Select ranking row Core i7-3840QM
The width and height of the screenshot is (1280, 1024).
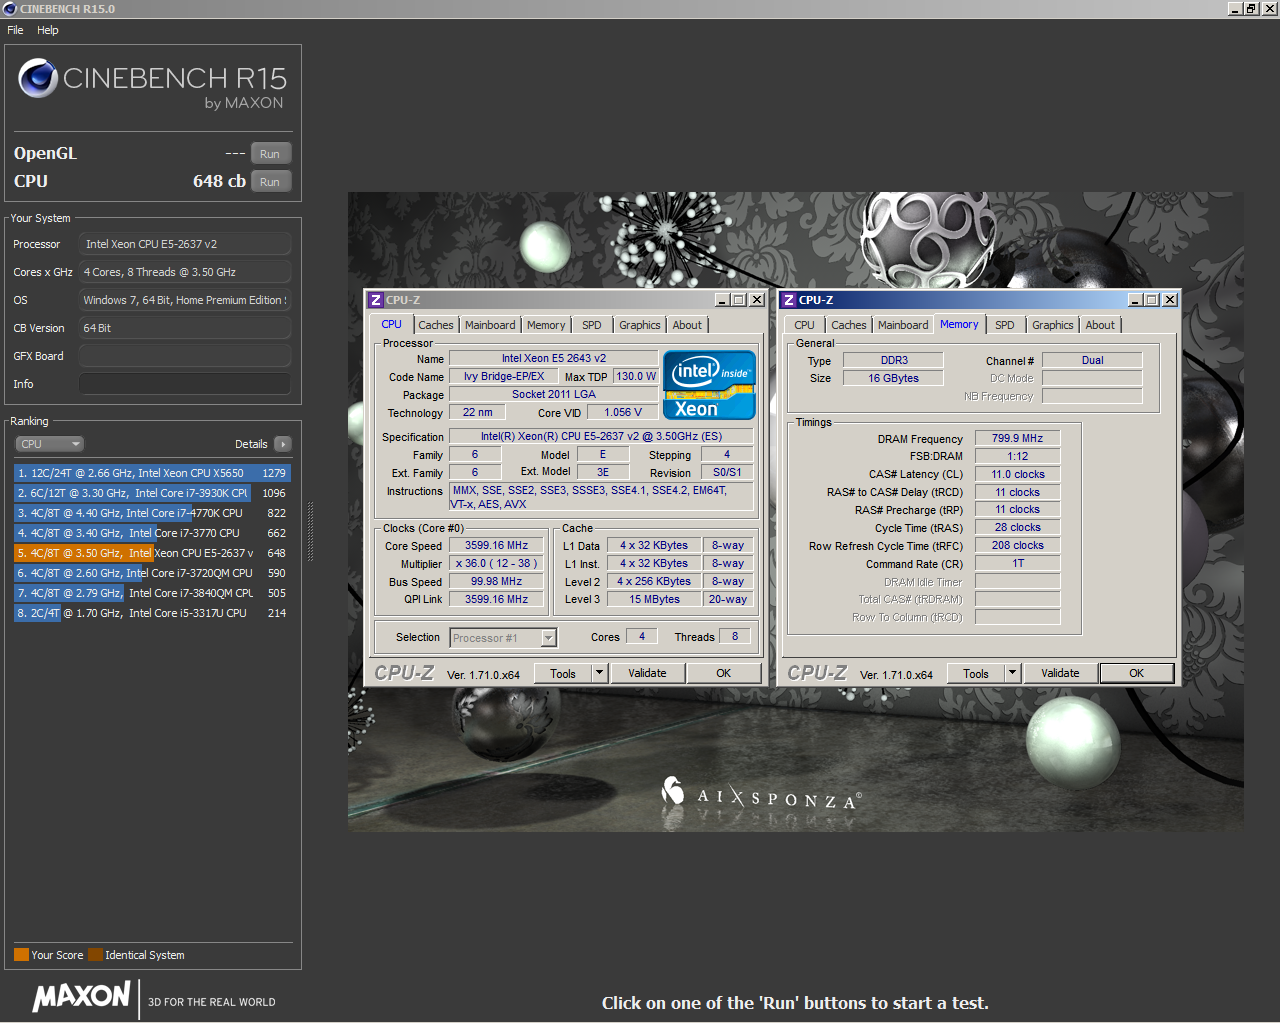pos(152,593)
